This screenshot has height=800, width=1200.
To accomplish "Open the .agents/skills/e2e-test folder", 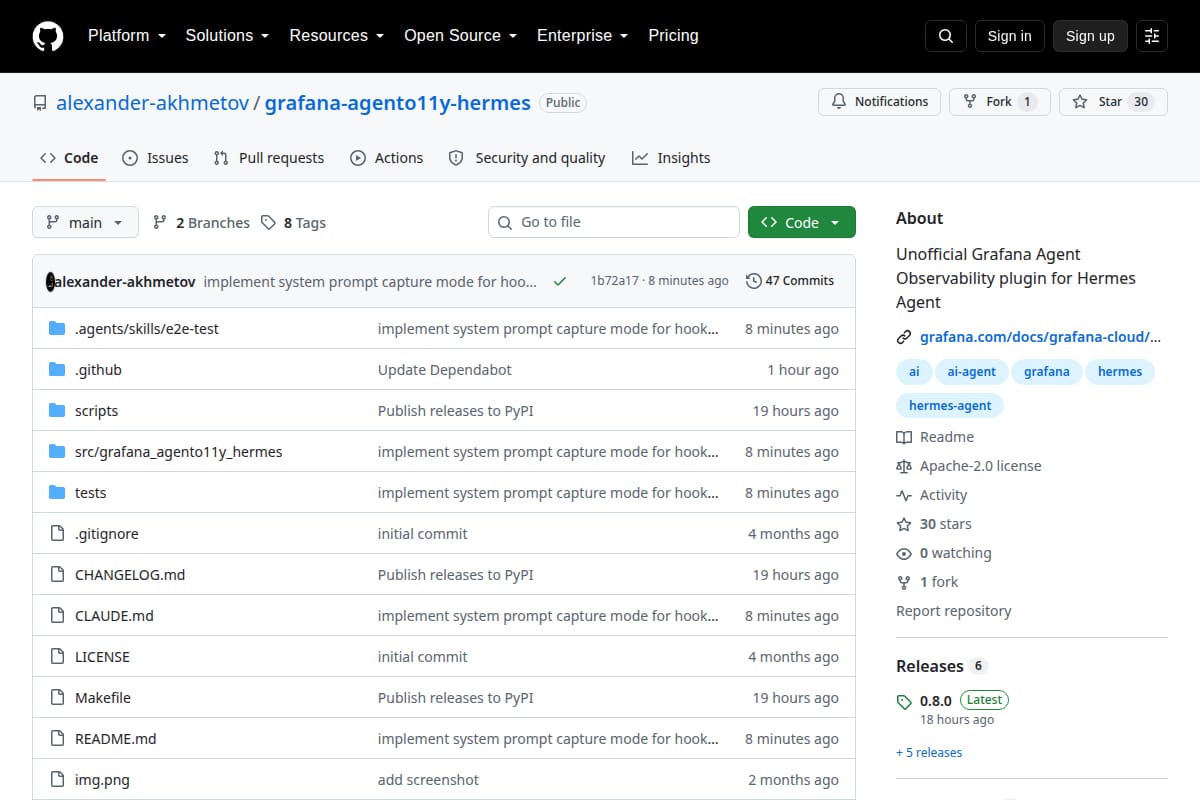I will coord(147,329).
